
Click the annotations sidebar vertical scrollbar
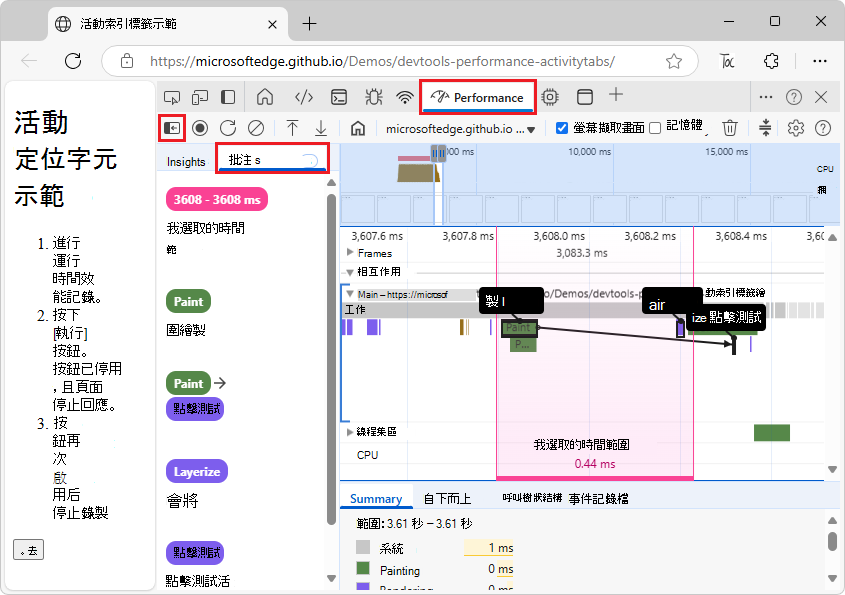click(331, 358)
